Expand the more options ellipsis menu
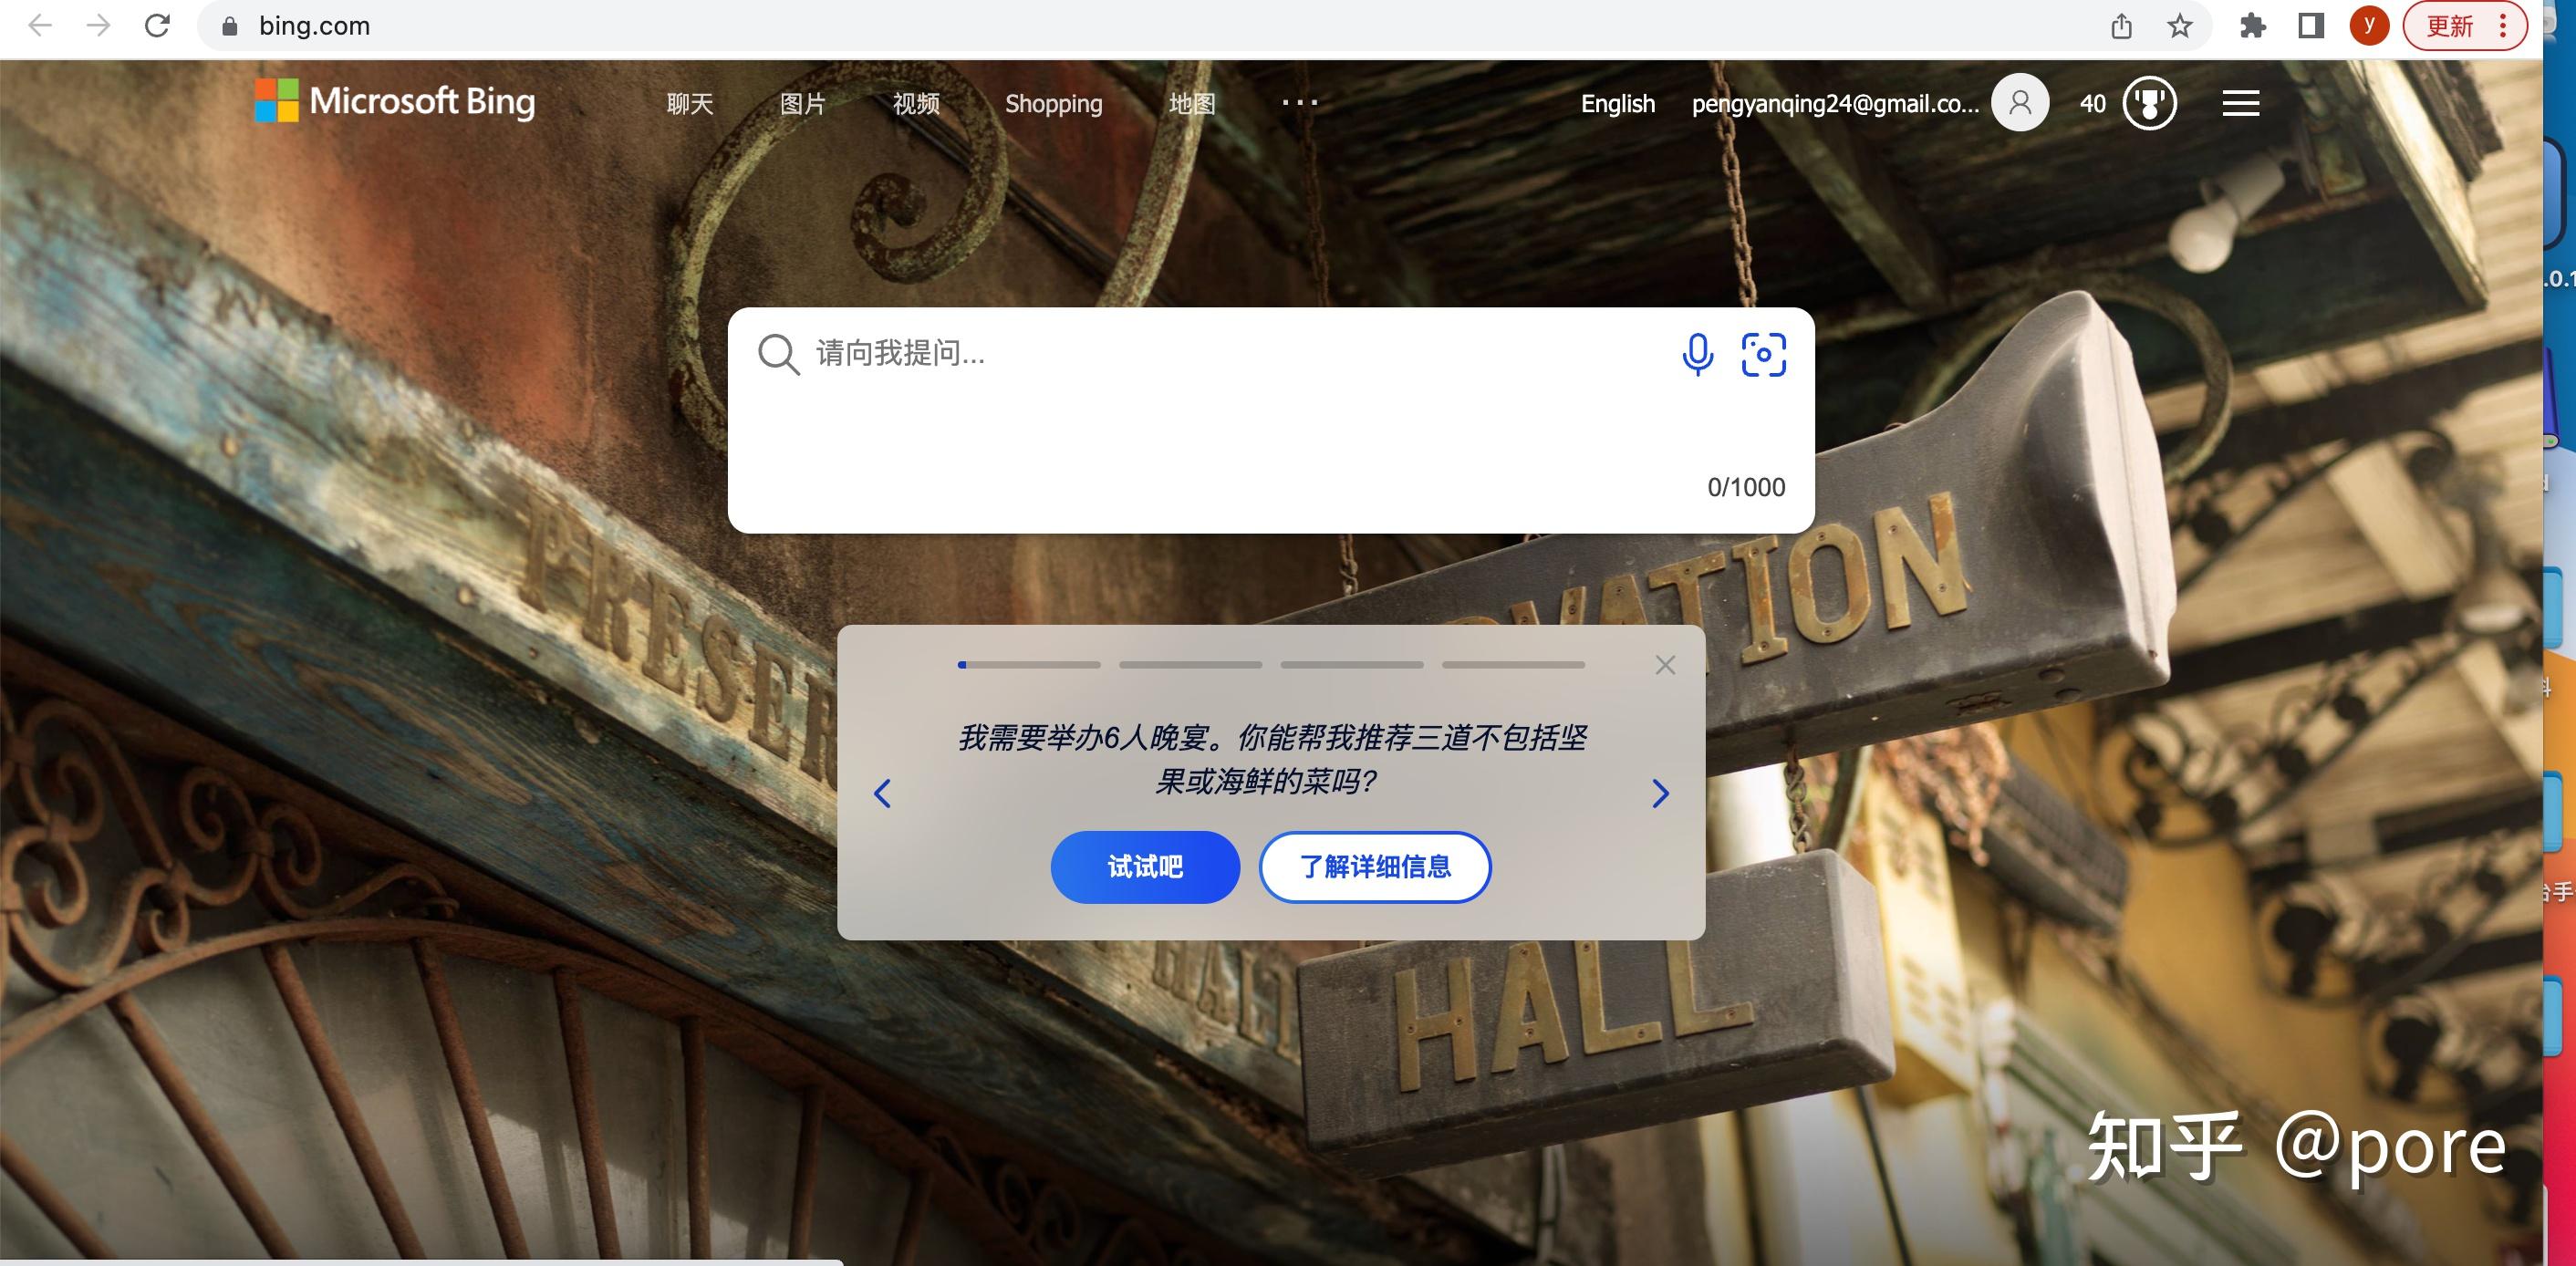 1299,102
